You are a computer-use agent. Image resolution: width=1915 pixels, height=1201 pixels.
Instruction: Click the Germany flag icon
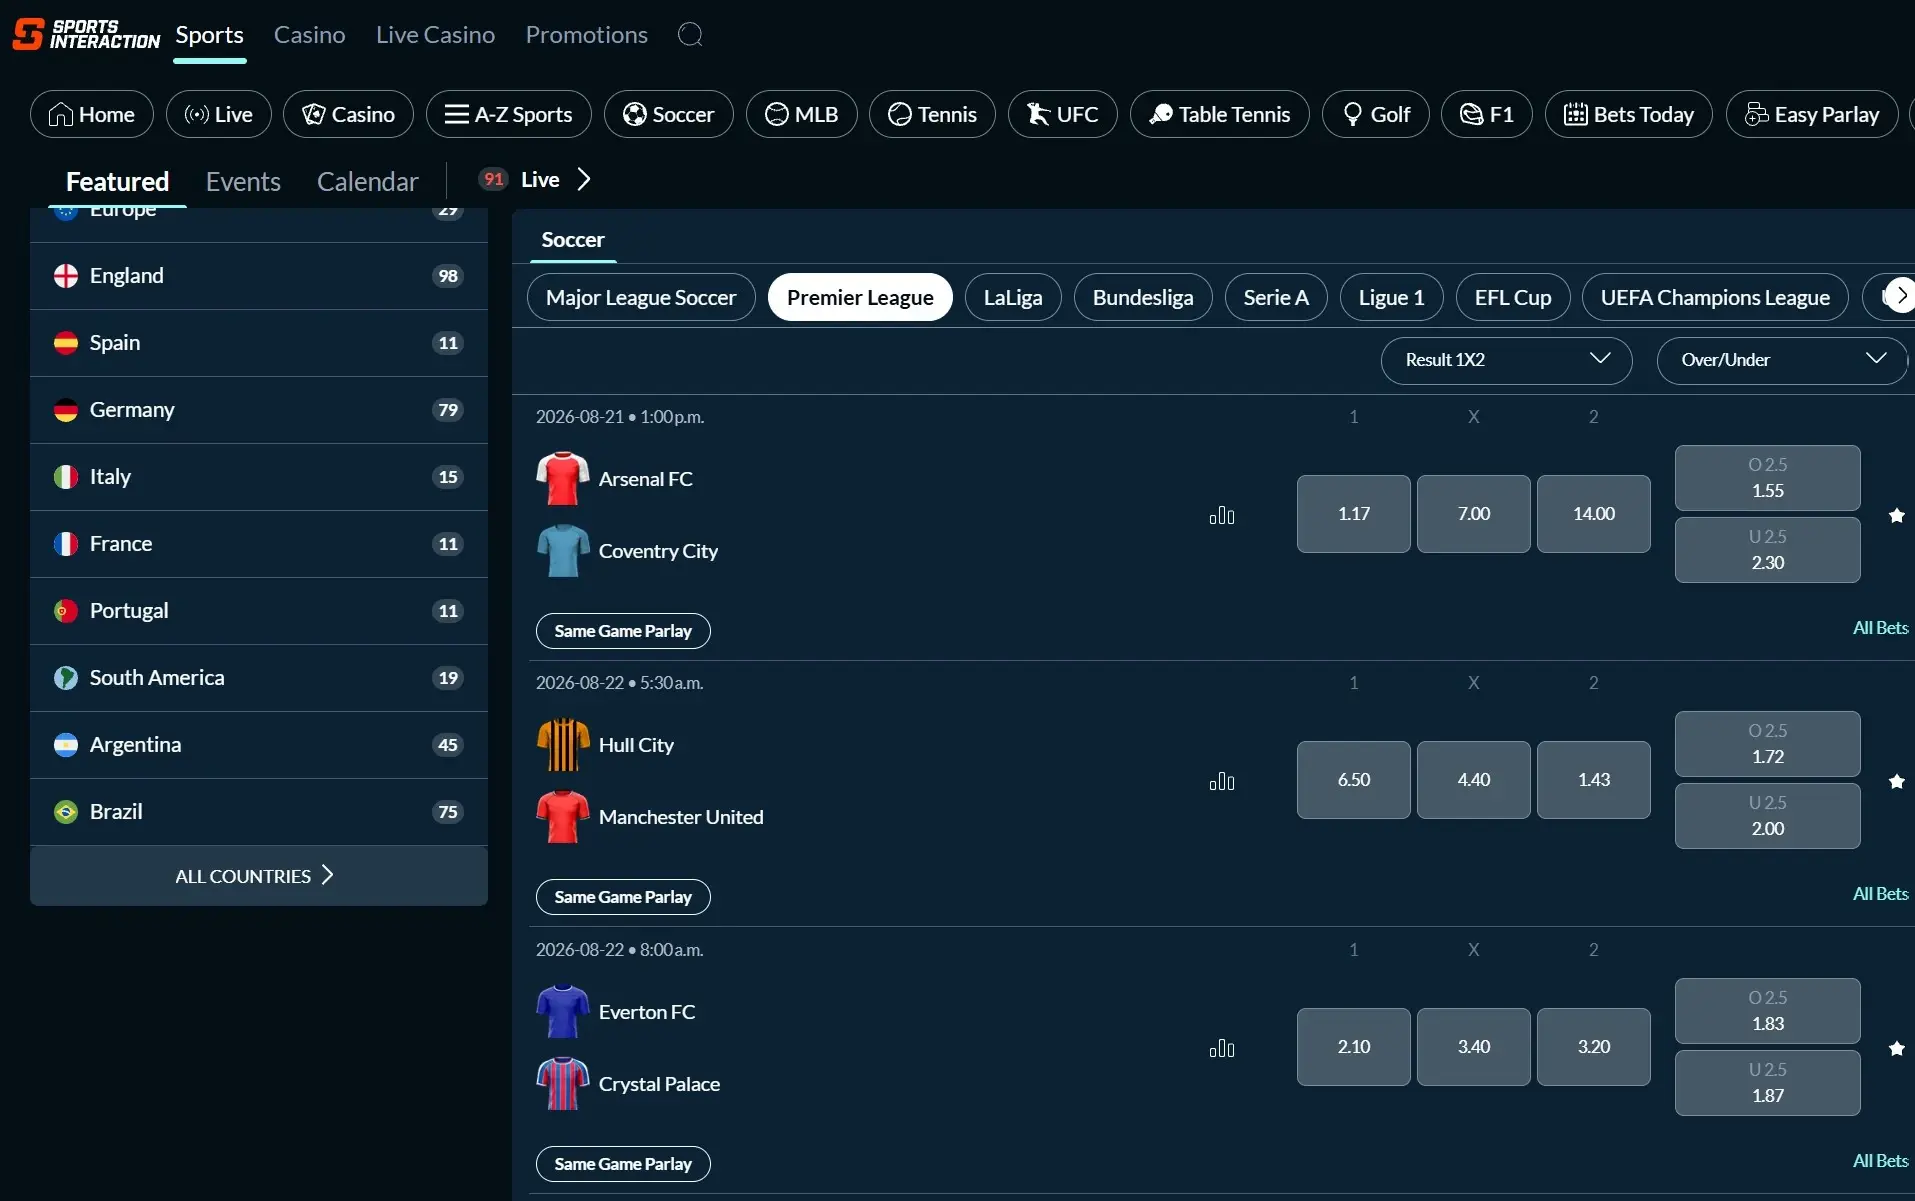[66, 410]
